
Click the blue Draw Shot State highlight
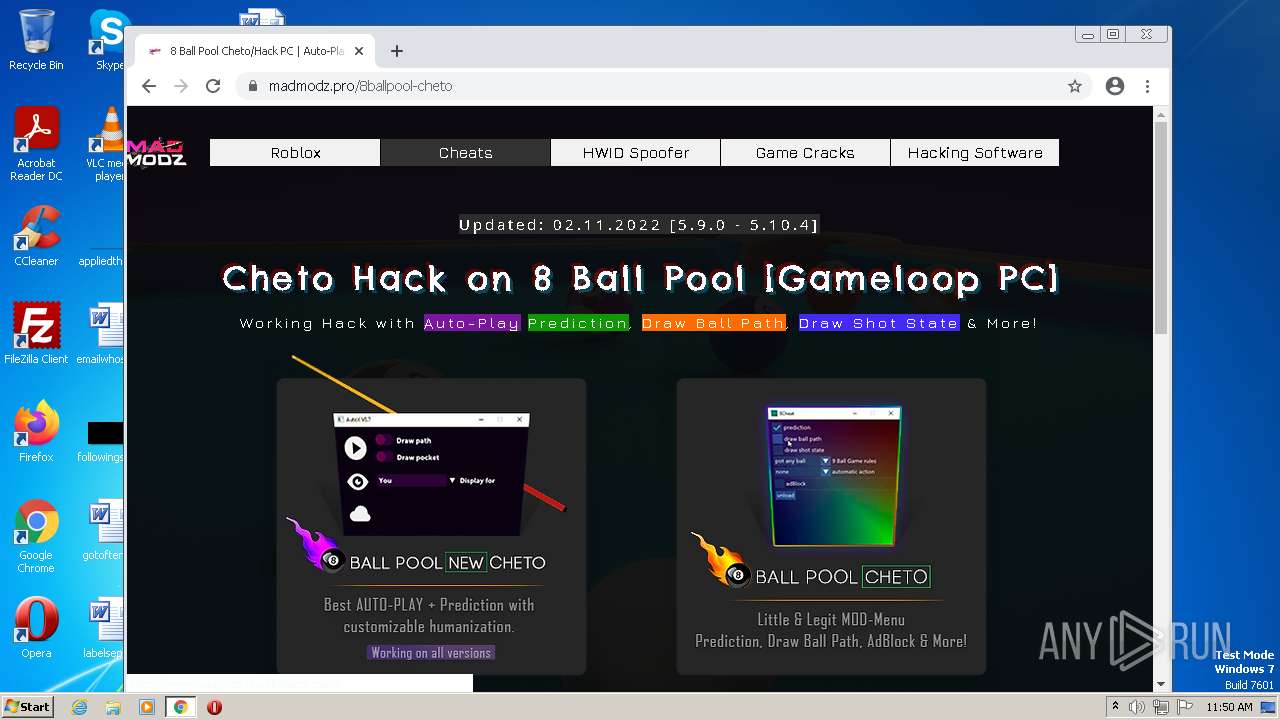tap(879, 323)
